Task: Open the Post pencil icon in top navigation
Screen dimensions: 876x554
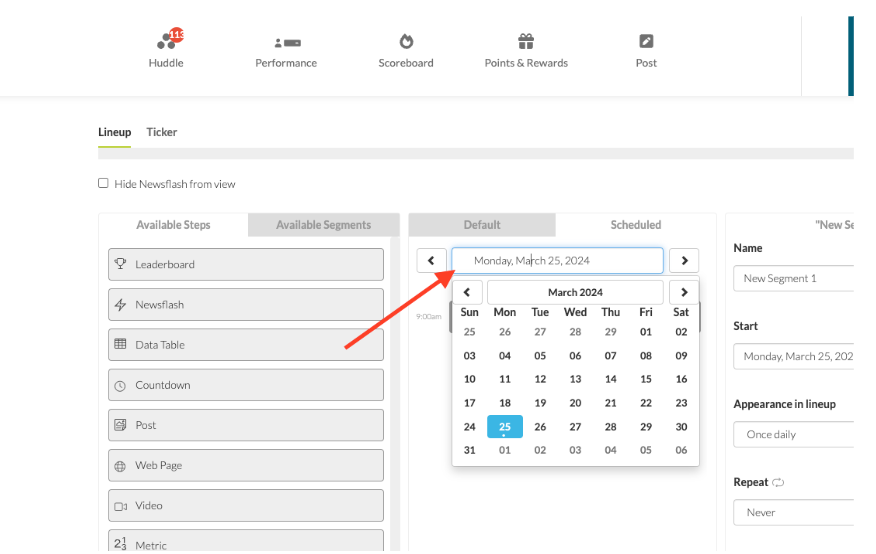Action: pyautogui.click(x=646, y=41)
